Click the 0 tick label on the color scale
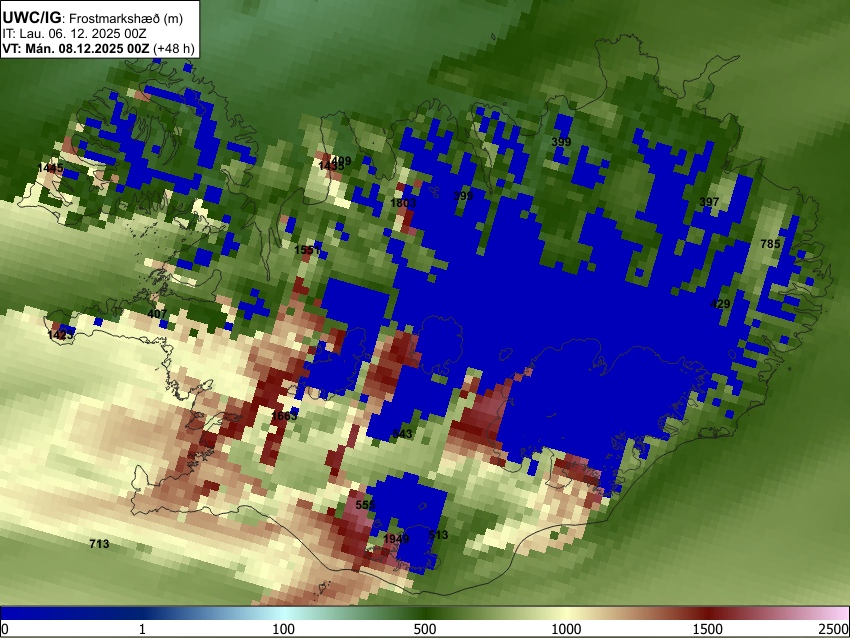The height and width of the screenshot is (638, 850). (x=5, y=629)
